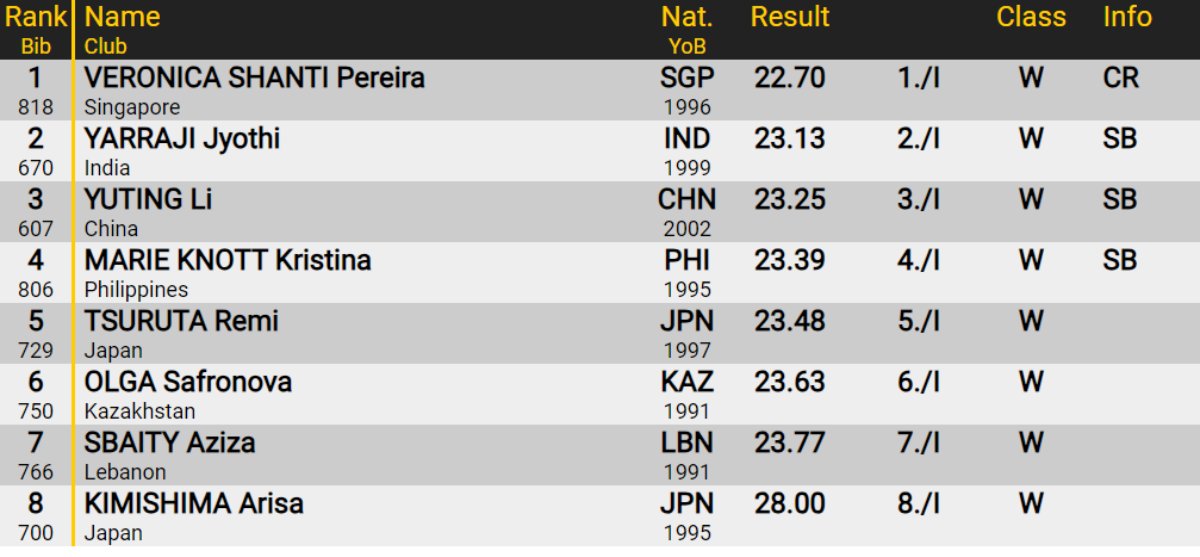Viewport: 1200px width, 557px height.
Task: Click the Rank column header
Action: pyautogui.click(x=36, y=17)
